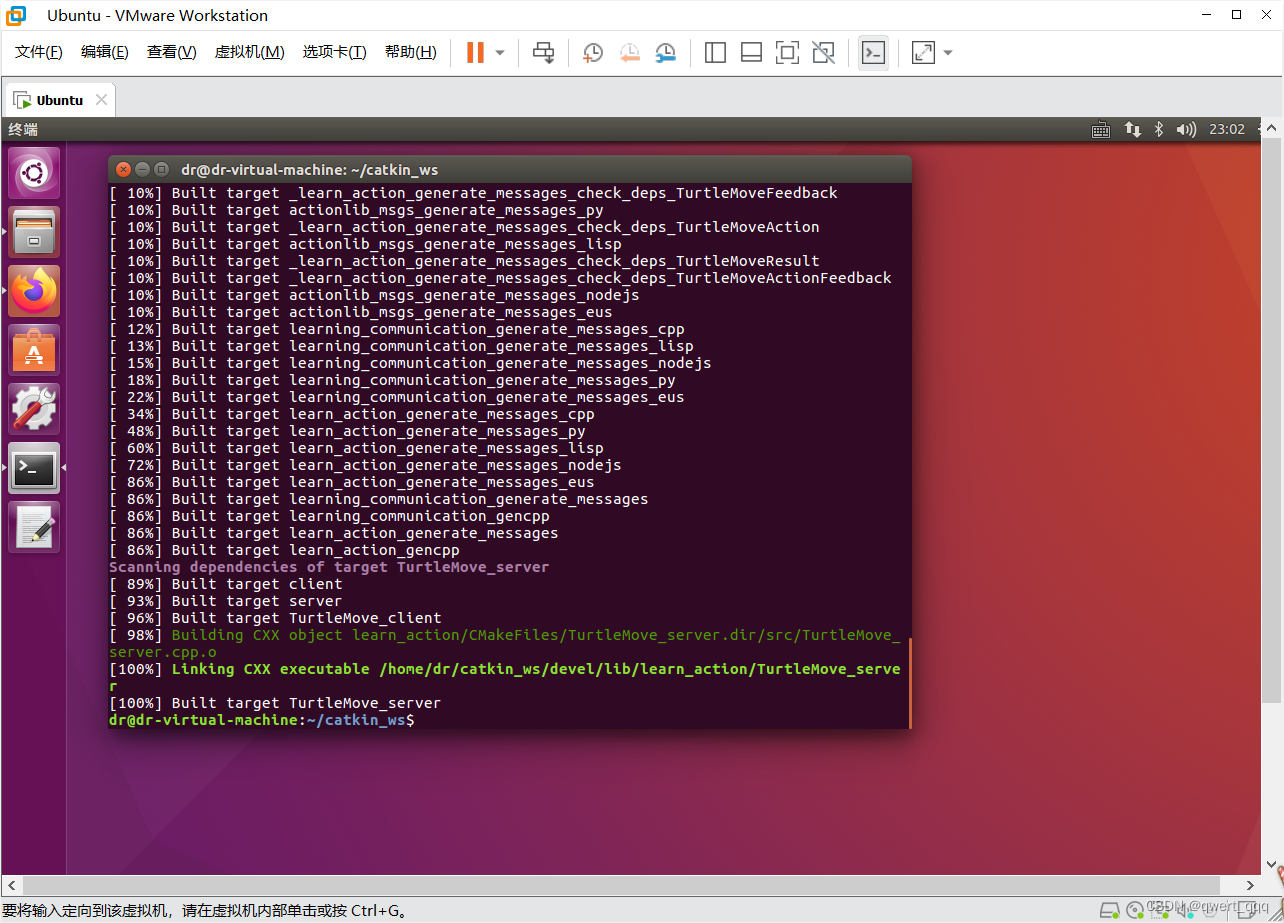Click the terminal vertical scrollbar handle

coord(909,682)
